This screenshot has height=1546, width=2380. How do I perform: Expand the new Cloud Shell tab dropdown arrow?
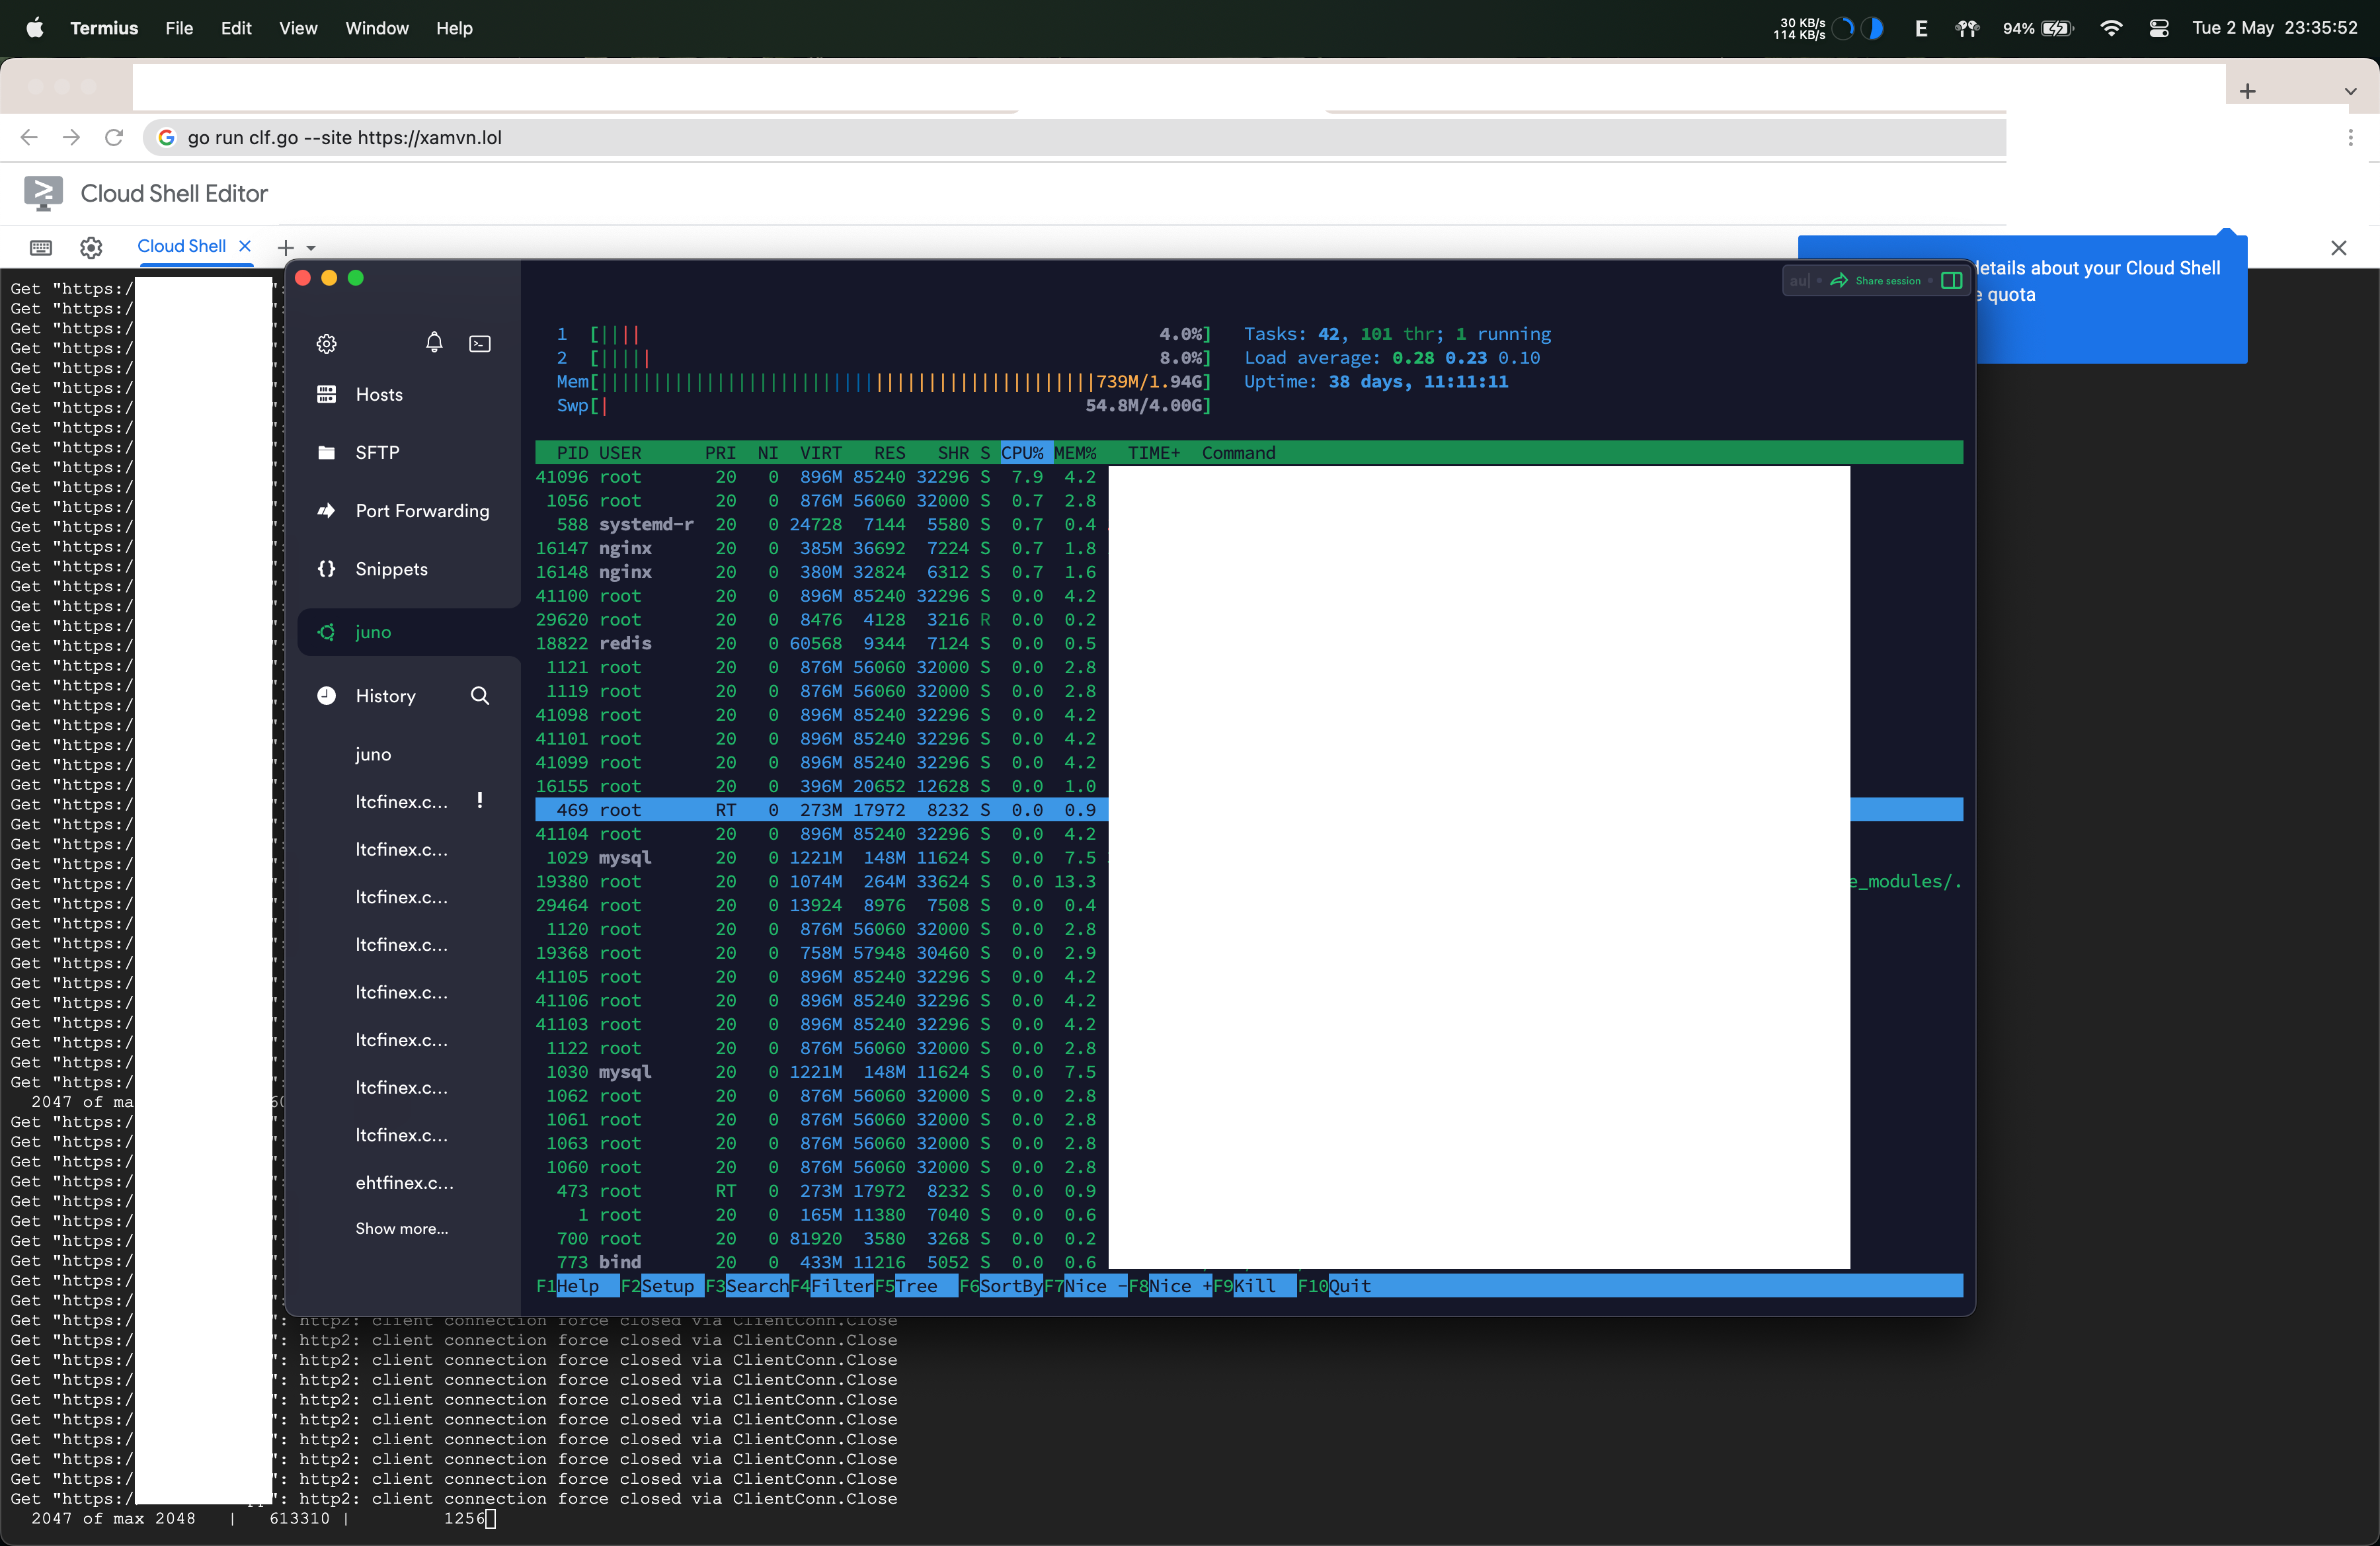[x=311, y=248]
